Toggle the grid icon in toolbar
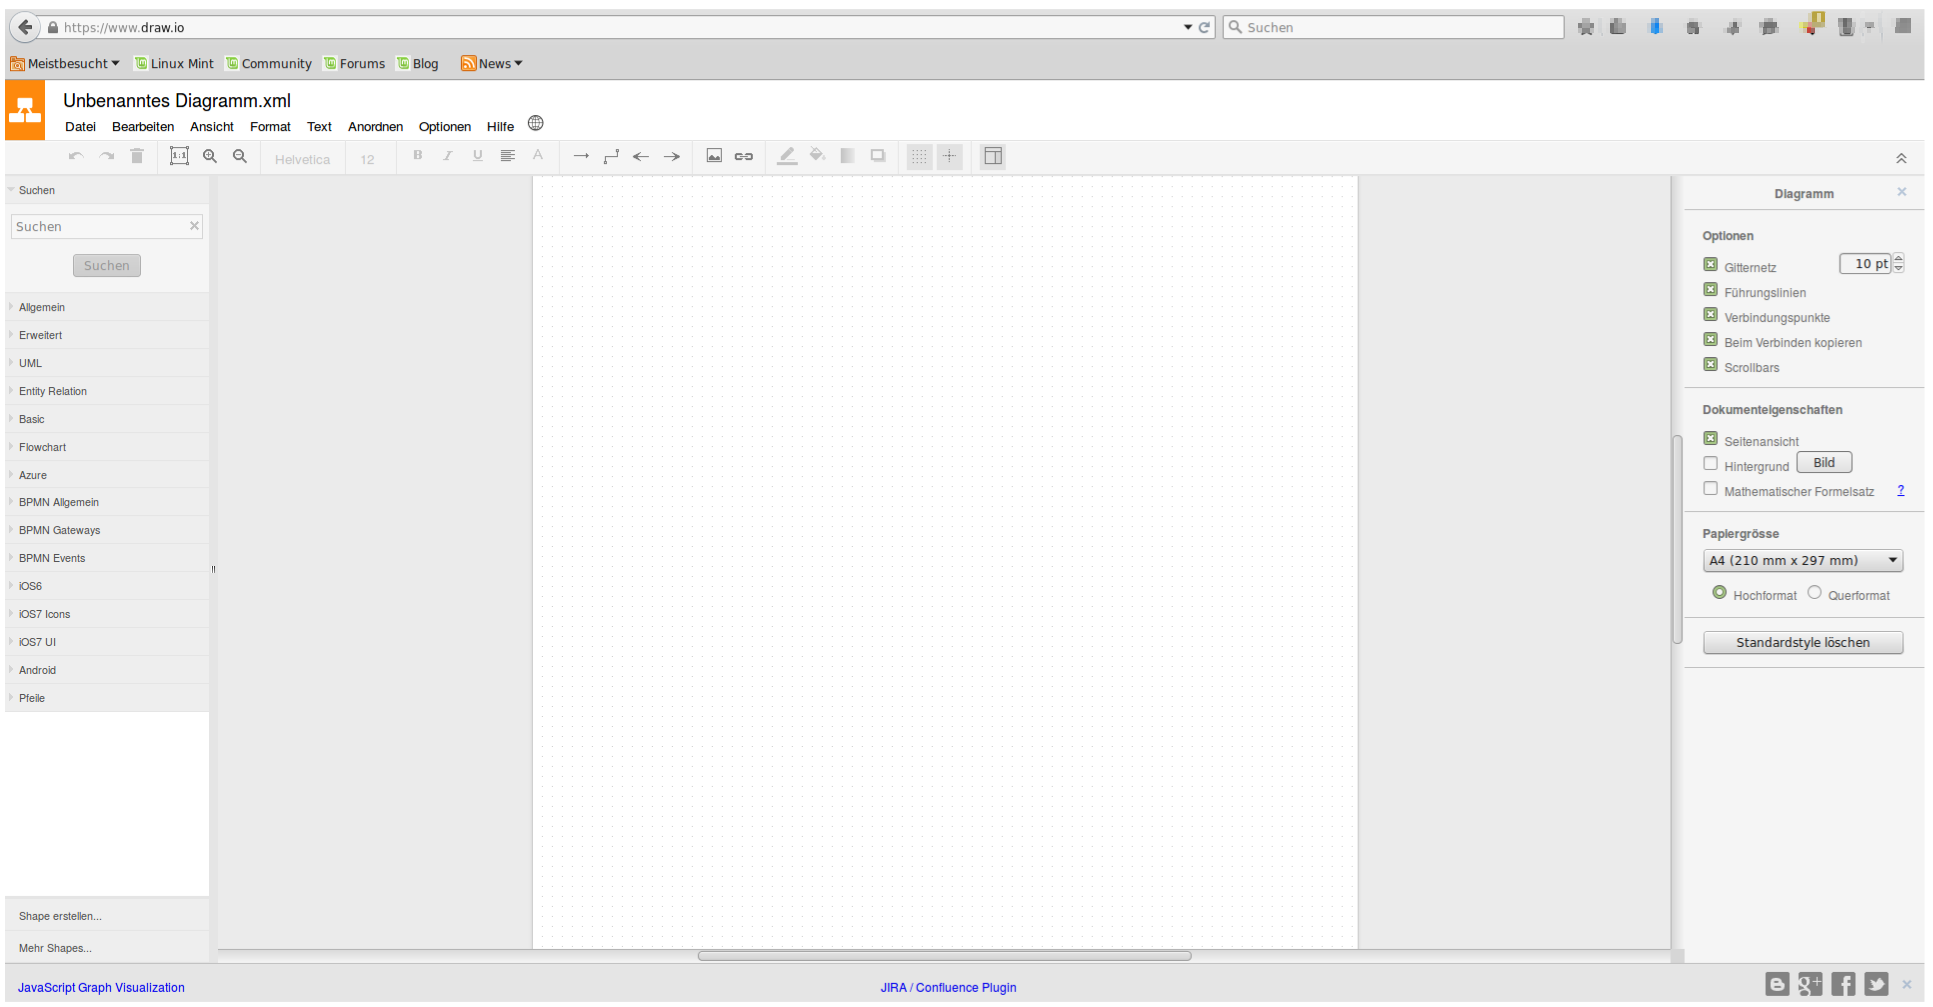This screenshot has height=1007, width=1933. (x=919, y=156)
